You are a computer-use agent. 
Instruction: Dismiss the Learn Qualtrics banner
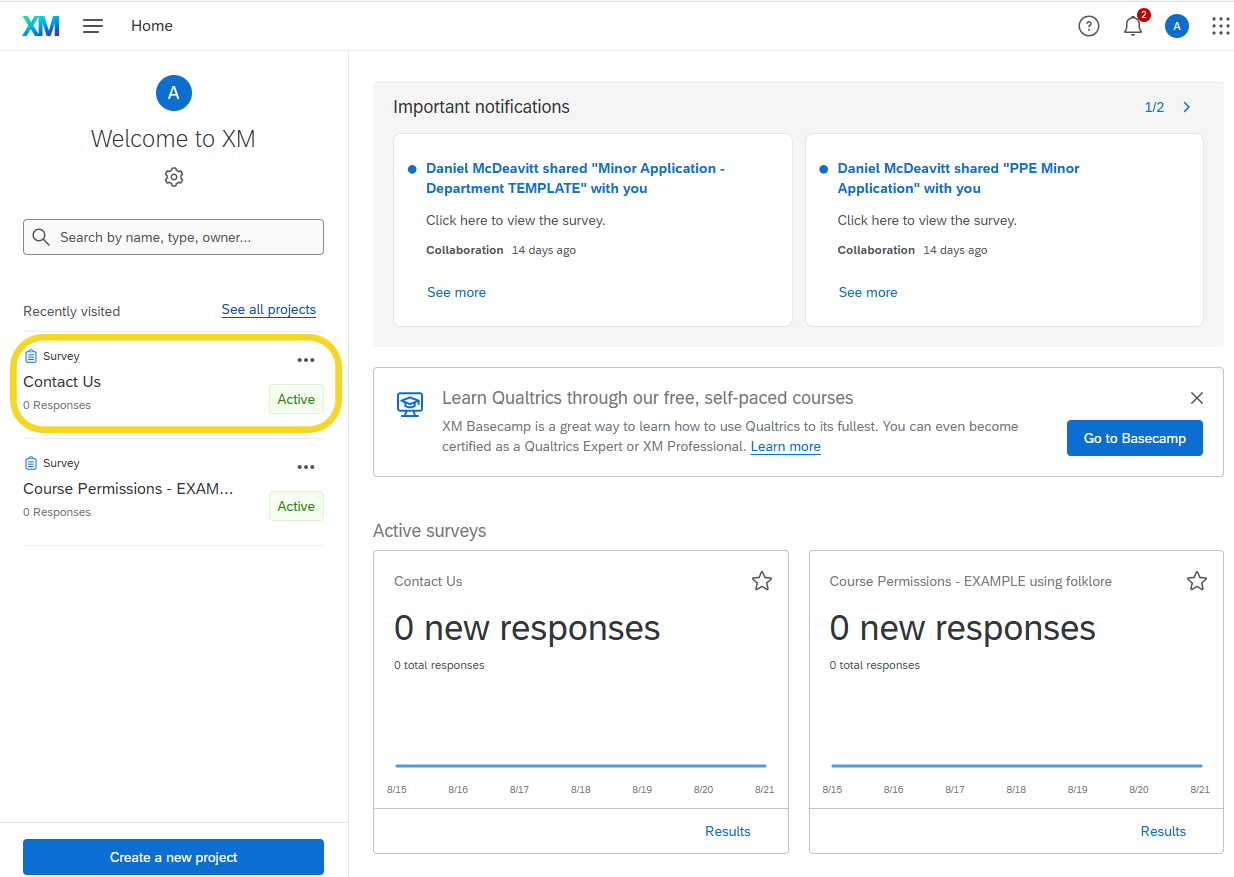(1196, 398)
